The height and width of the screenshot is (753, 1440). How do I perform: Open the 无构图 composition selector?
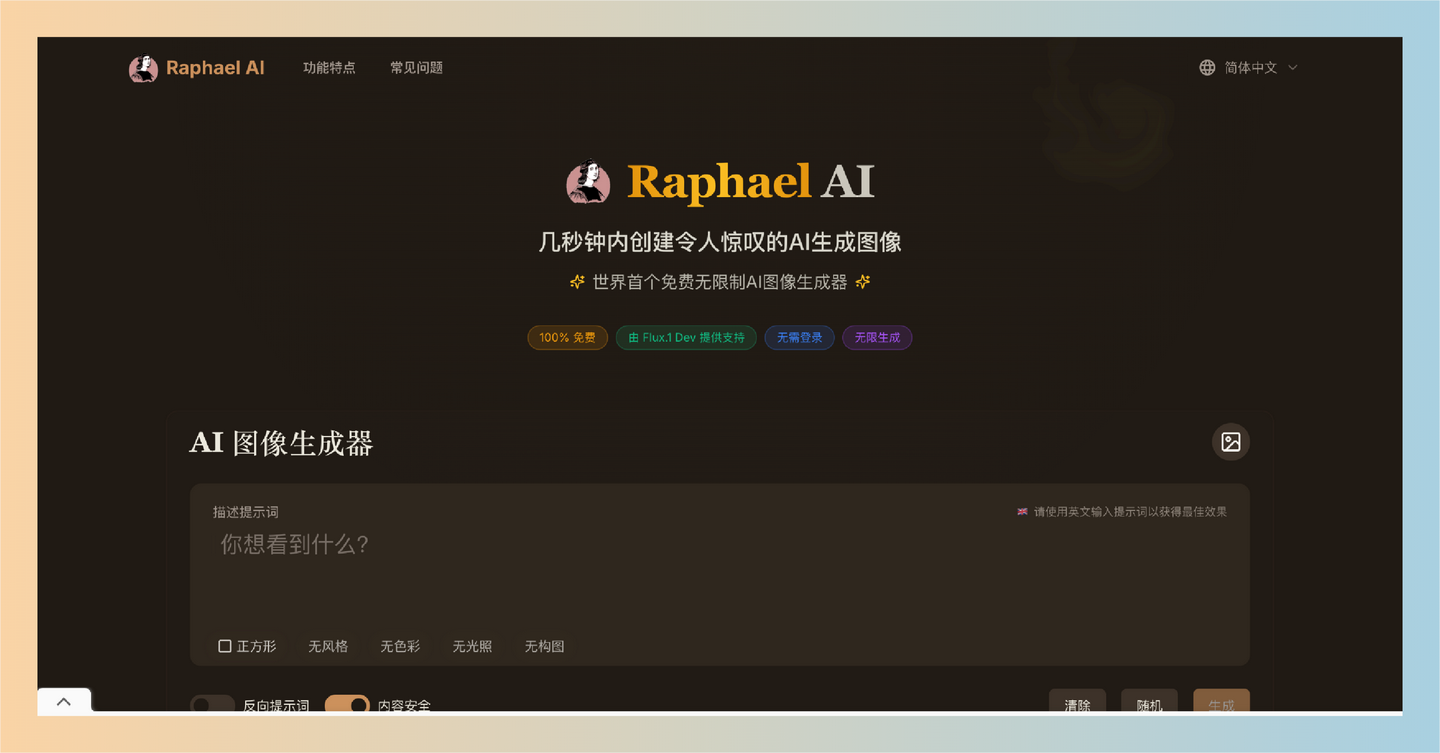544,646
